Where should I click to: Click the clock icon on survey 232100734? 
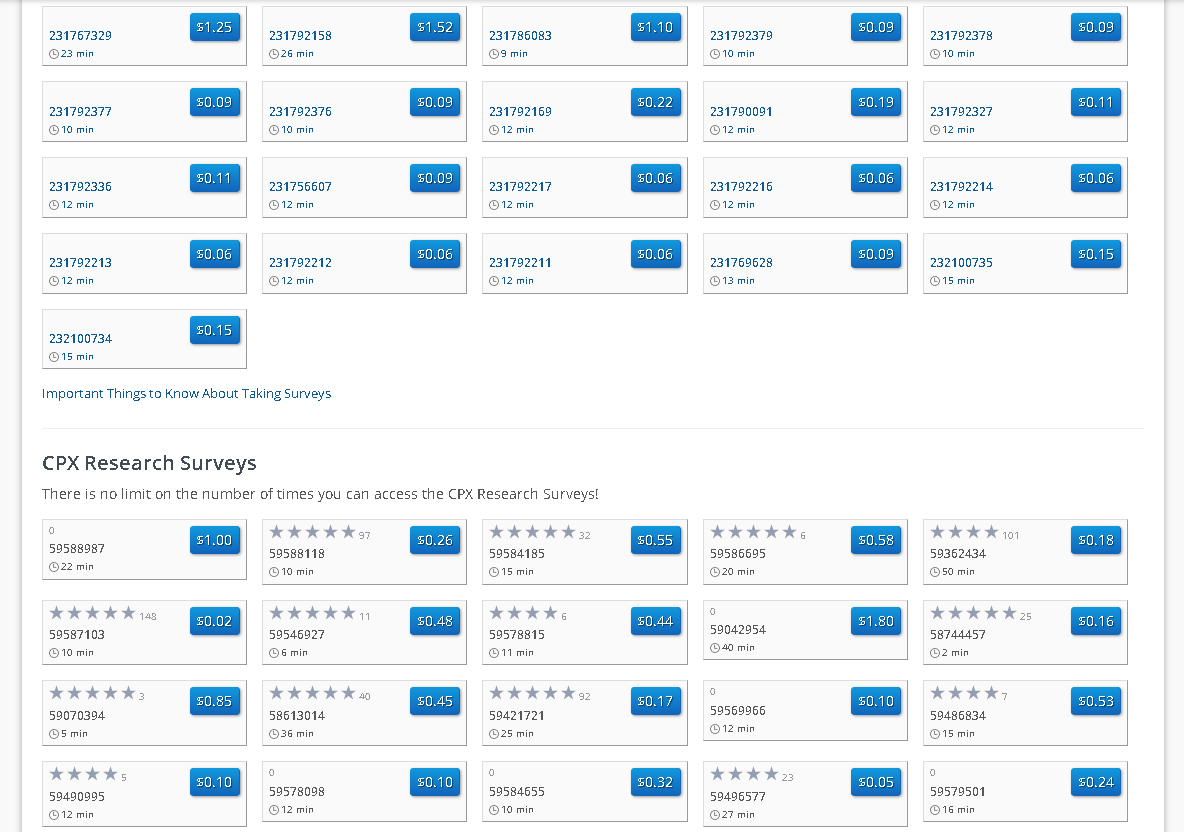[54, 356]
